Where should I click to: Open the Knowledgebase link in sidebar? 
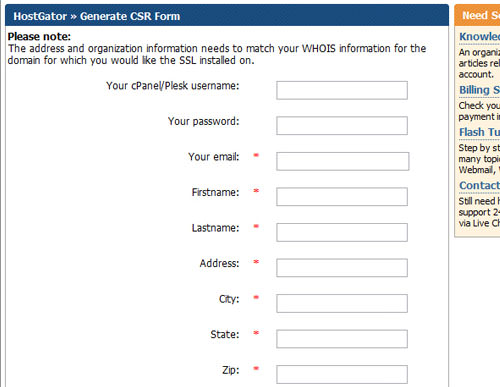tap(479, 36)
